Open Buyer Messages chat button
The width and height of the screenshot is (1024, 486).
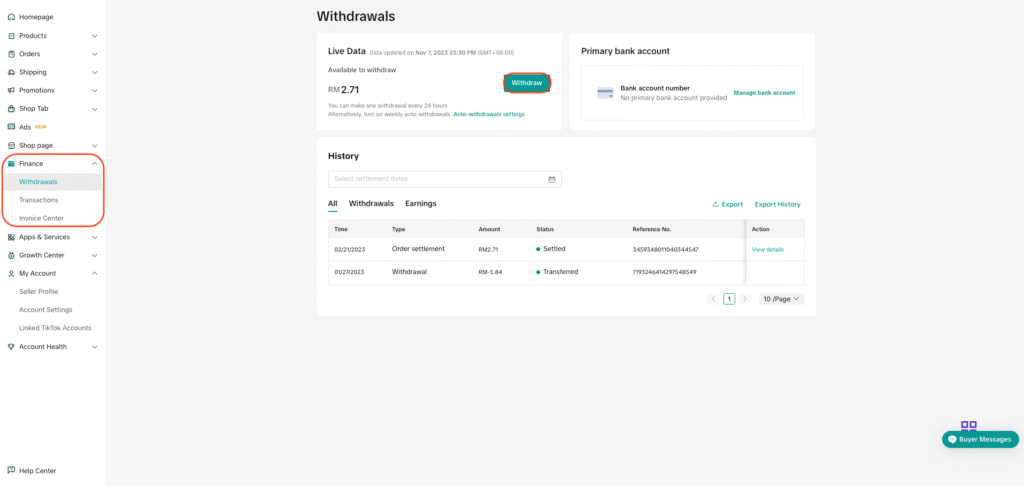point(980,439)
